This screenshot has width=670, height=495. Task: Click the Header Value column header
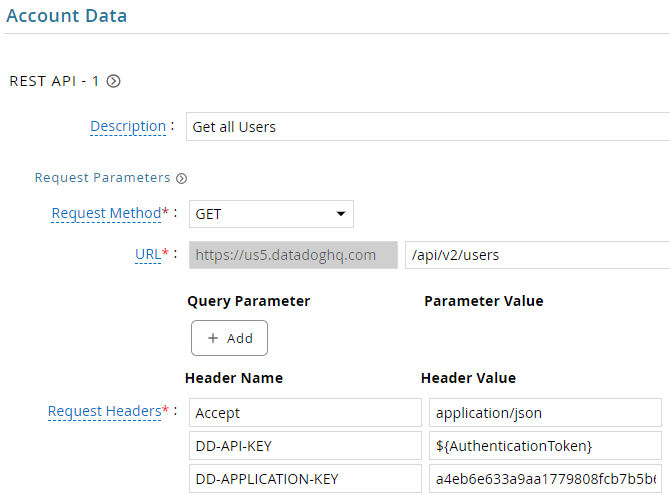coord(468,378)
